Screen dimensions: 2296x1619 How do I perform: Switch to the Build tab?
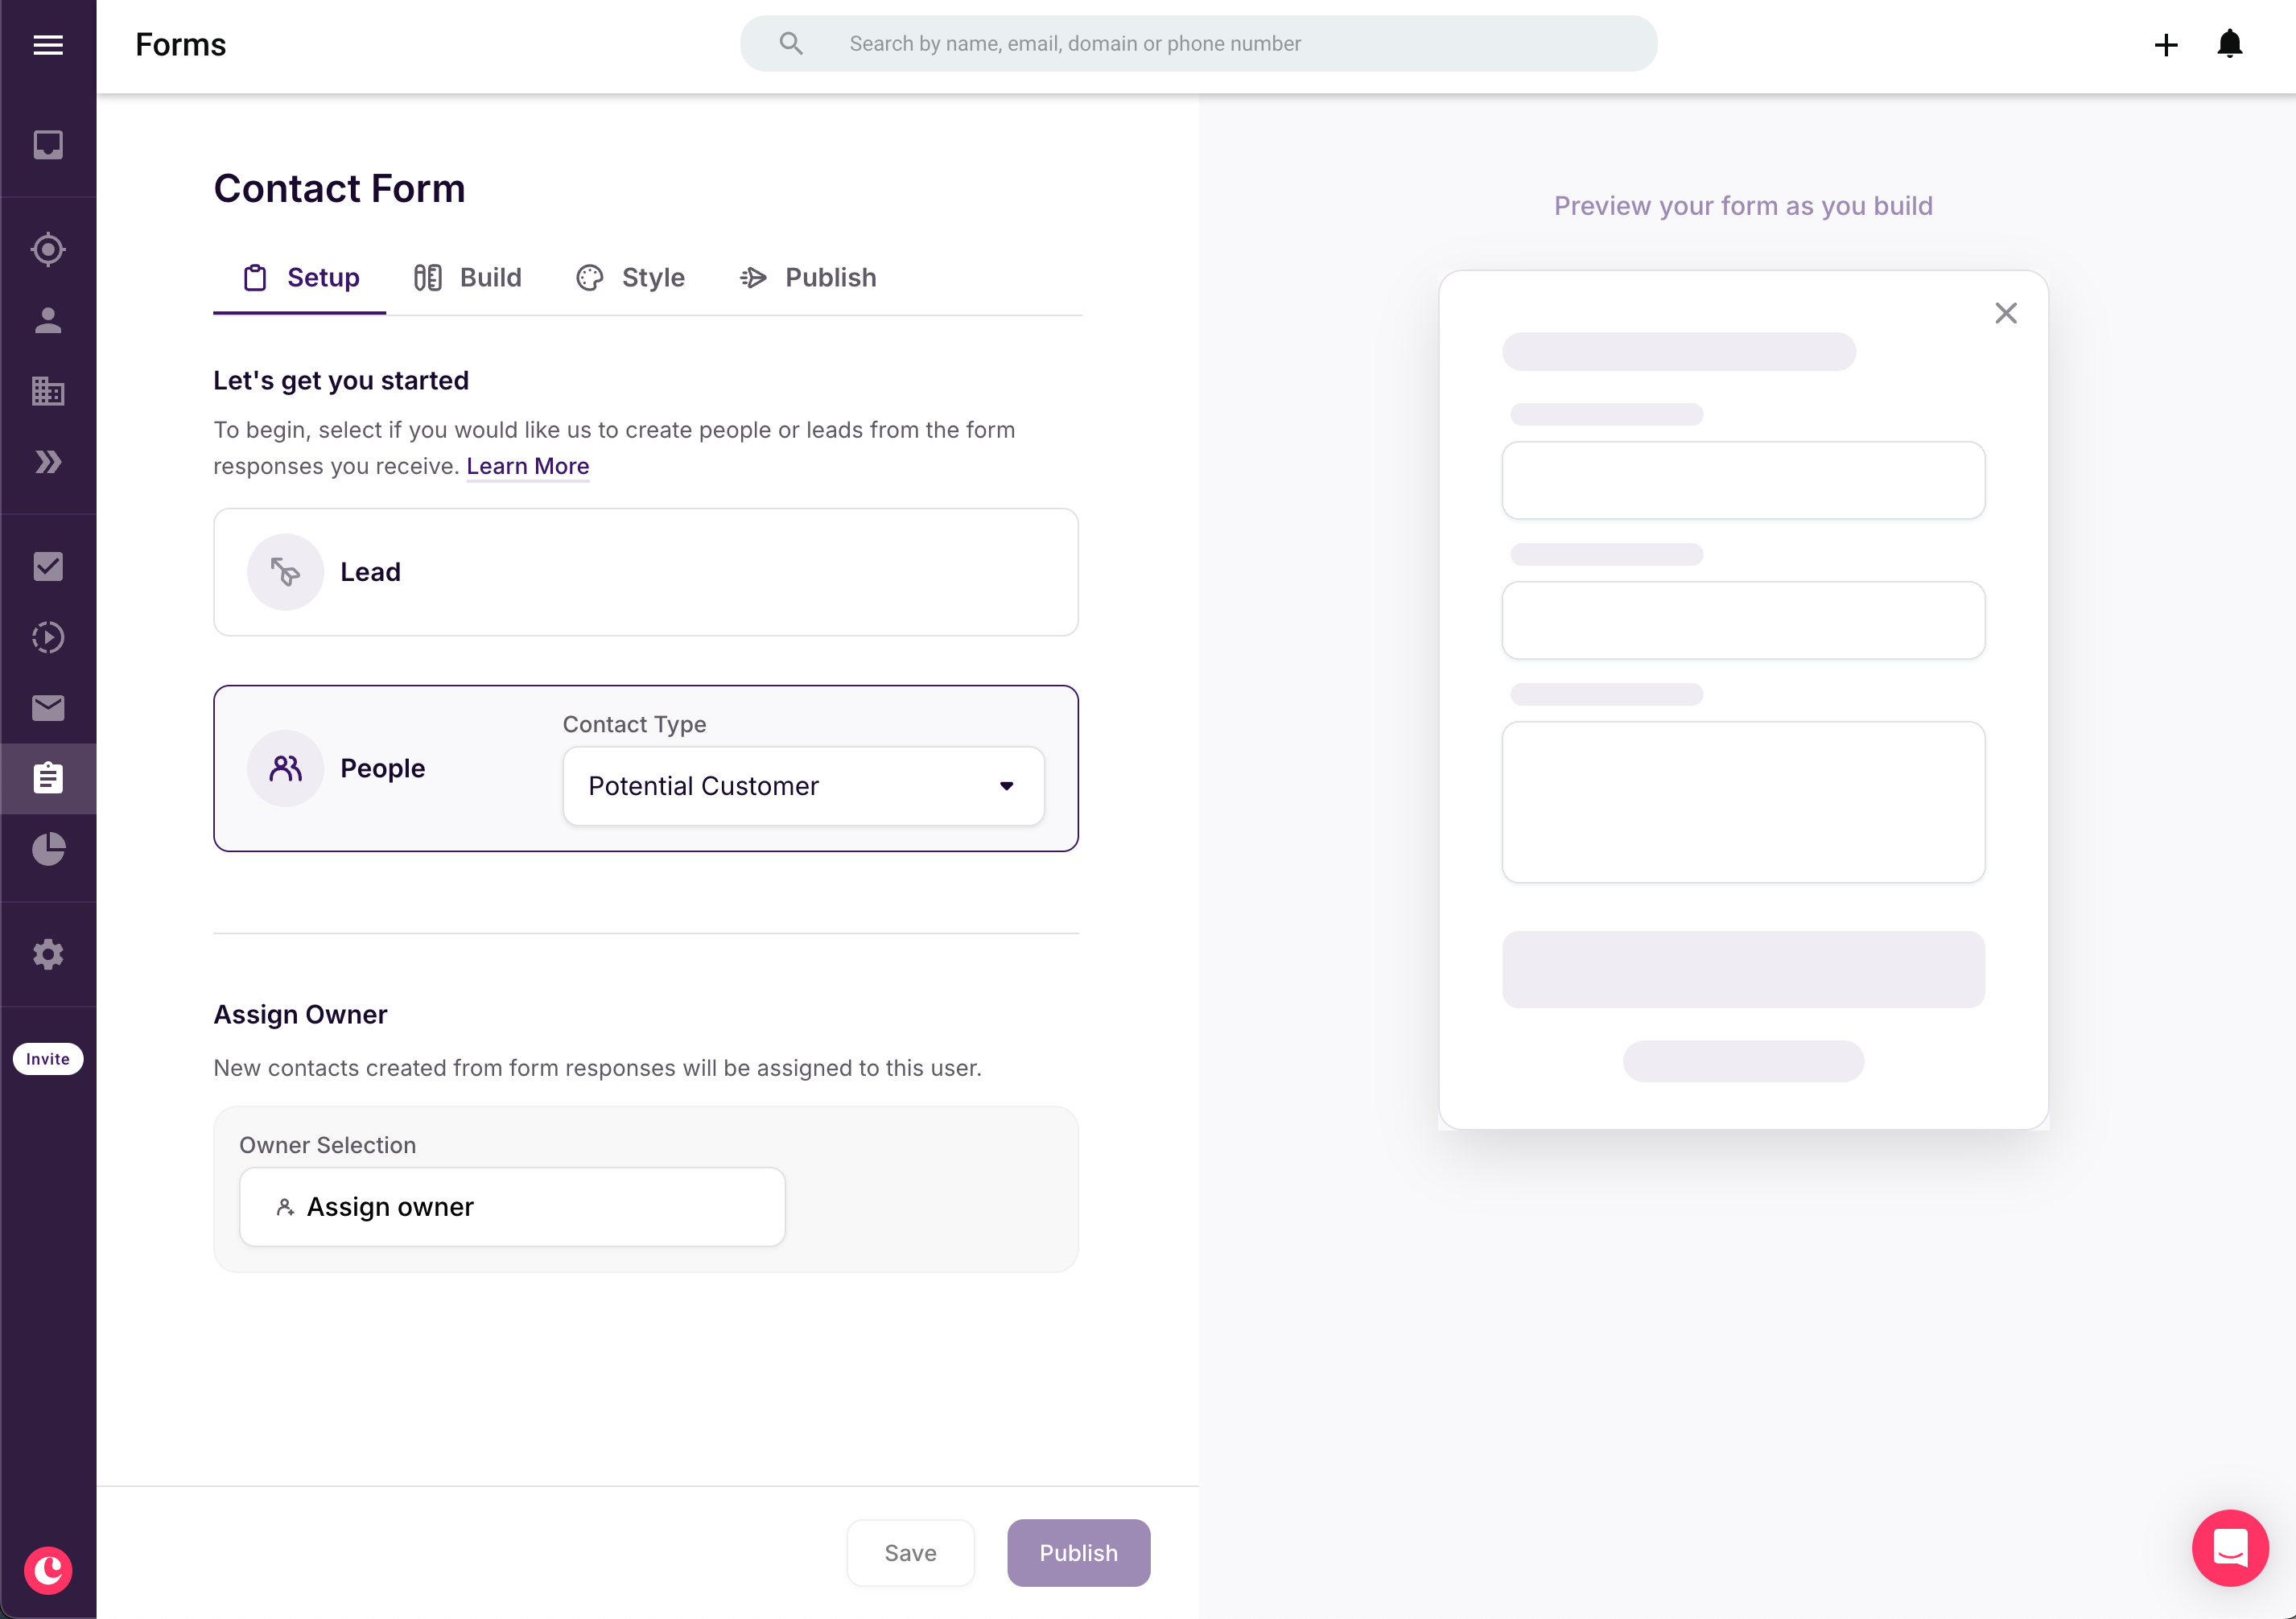pyautogui.click(x=468, y=278)
